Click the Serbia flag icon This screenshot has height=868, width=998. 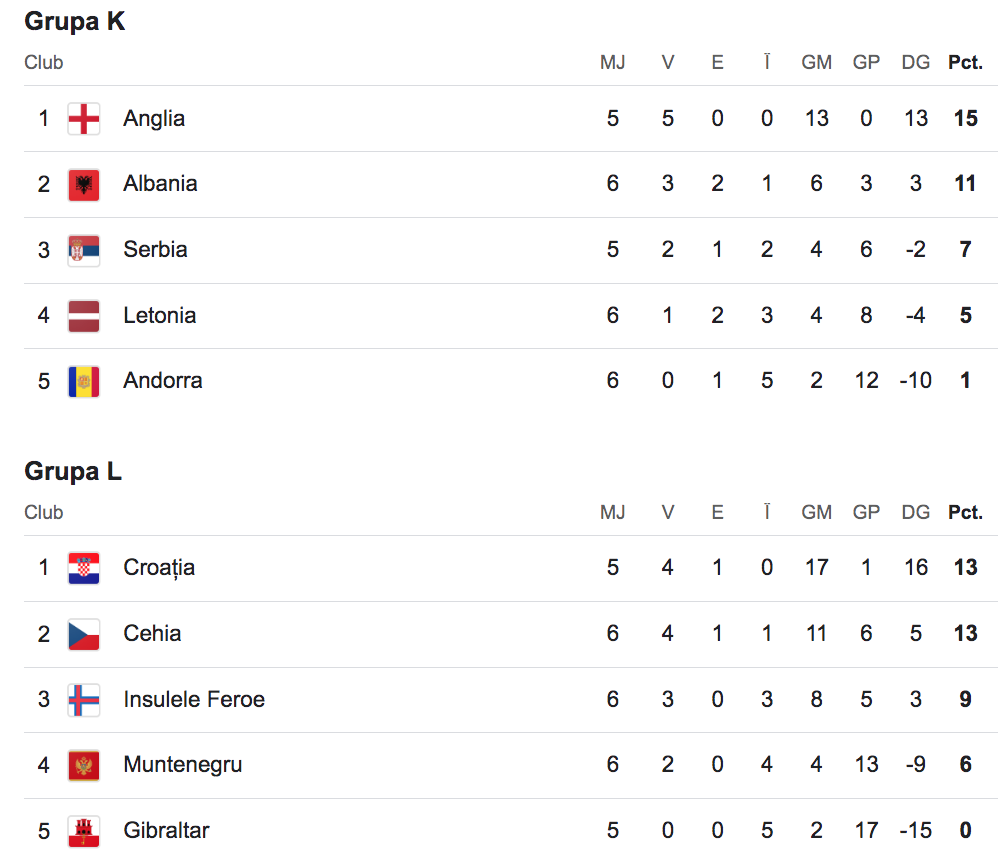click(84, 250)
